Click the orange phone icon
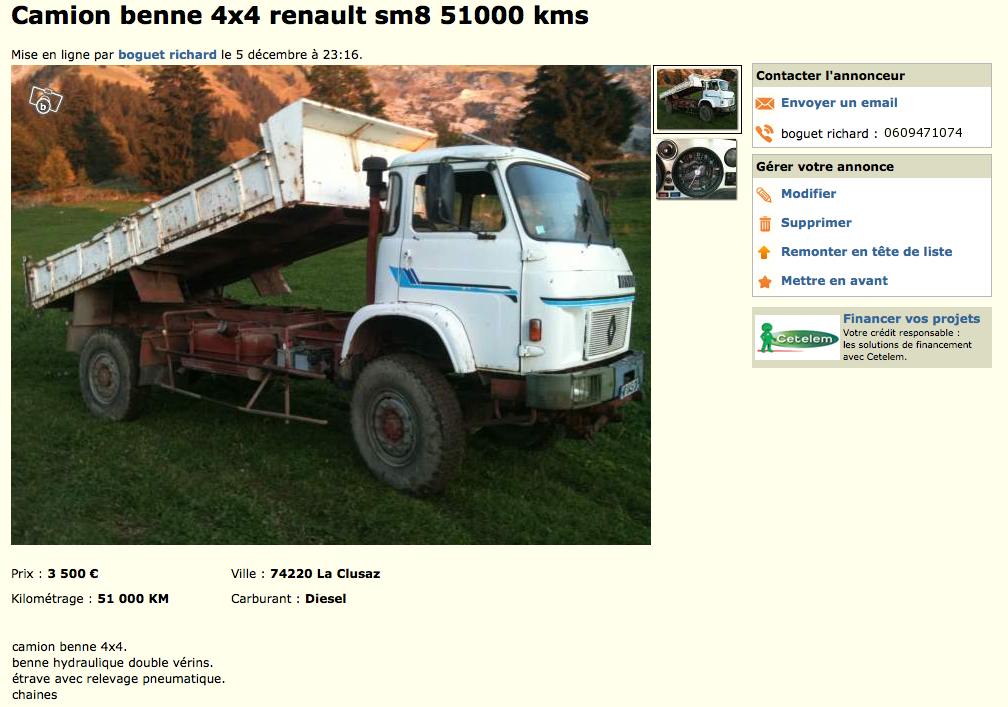The height and width of the screenshot is (707, 1008). coord(764,133)
